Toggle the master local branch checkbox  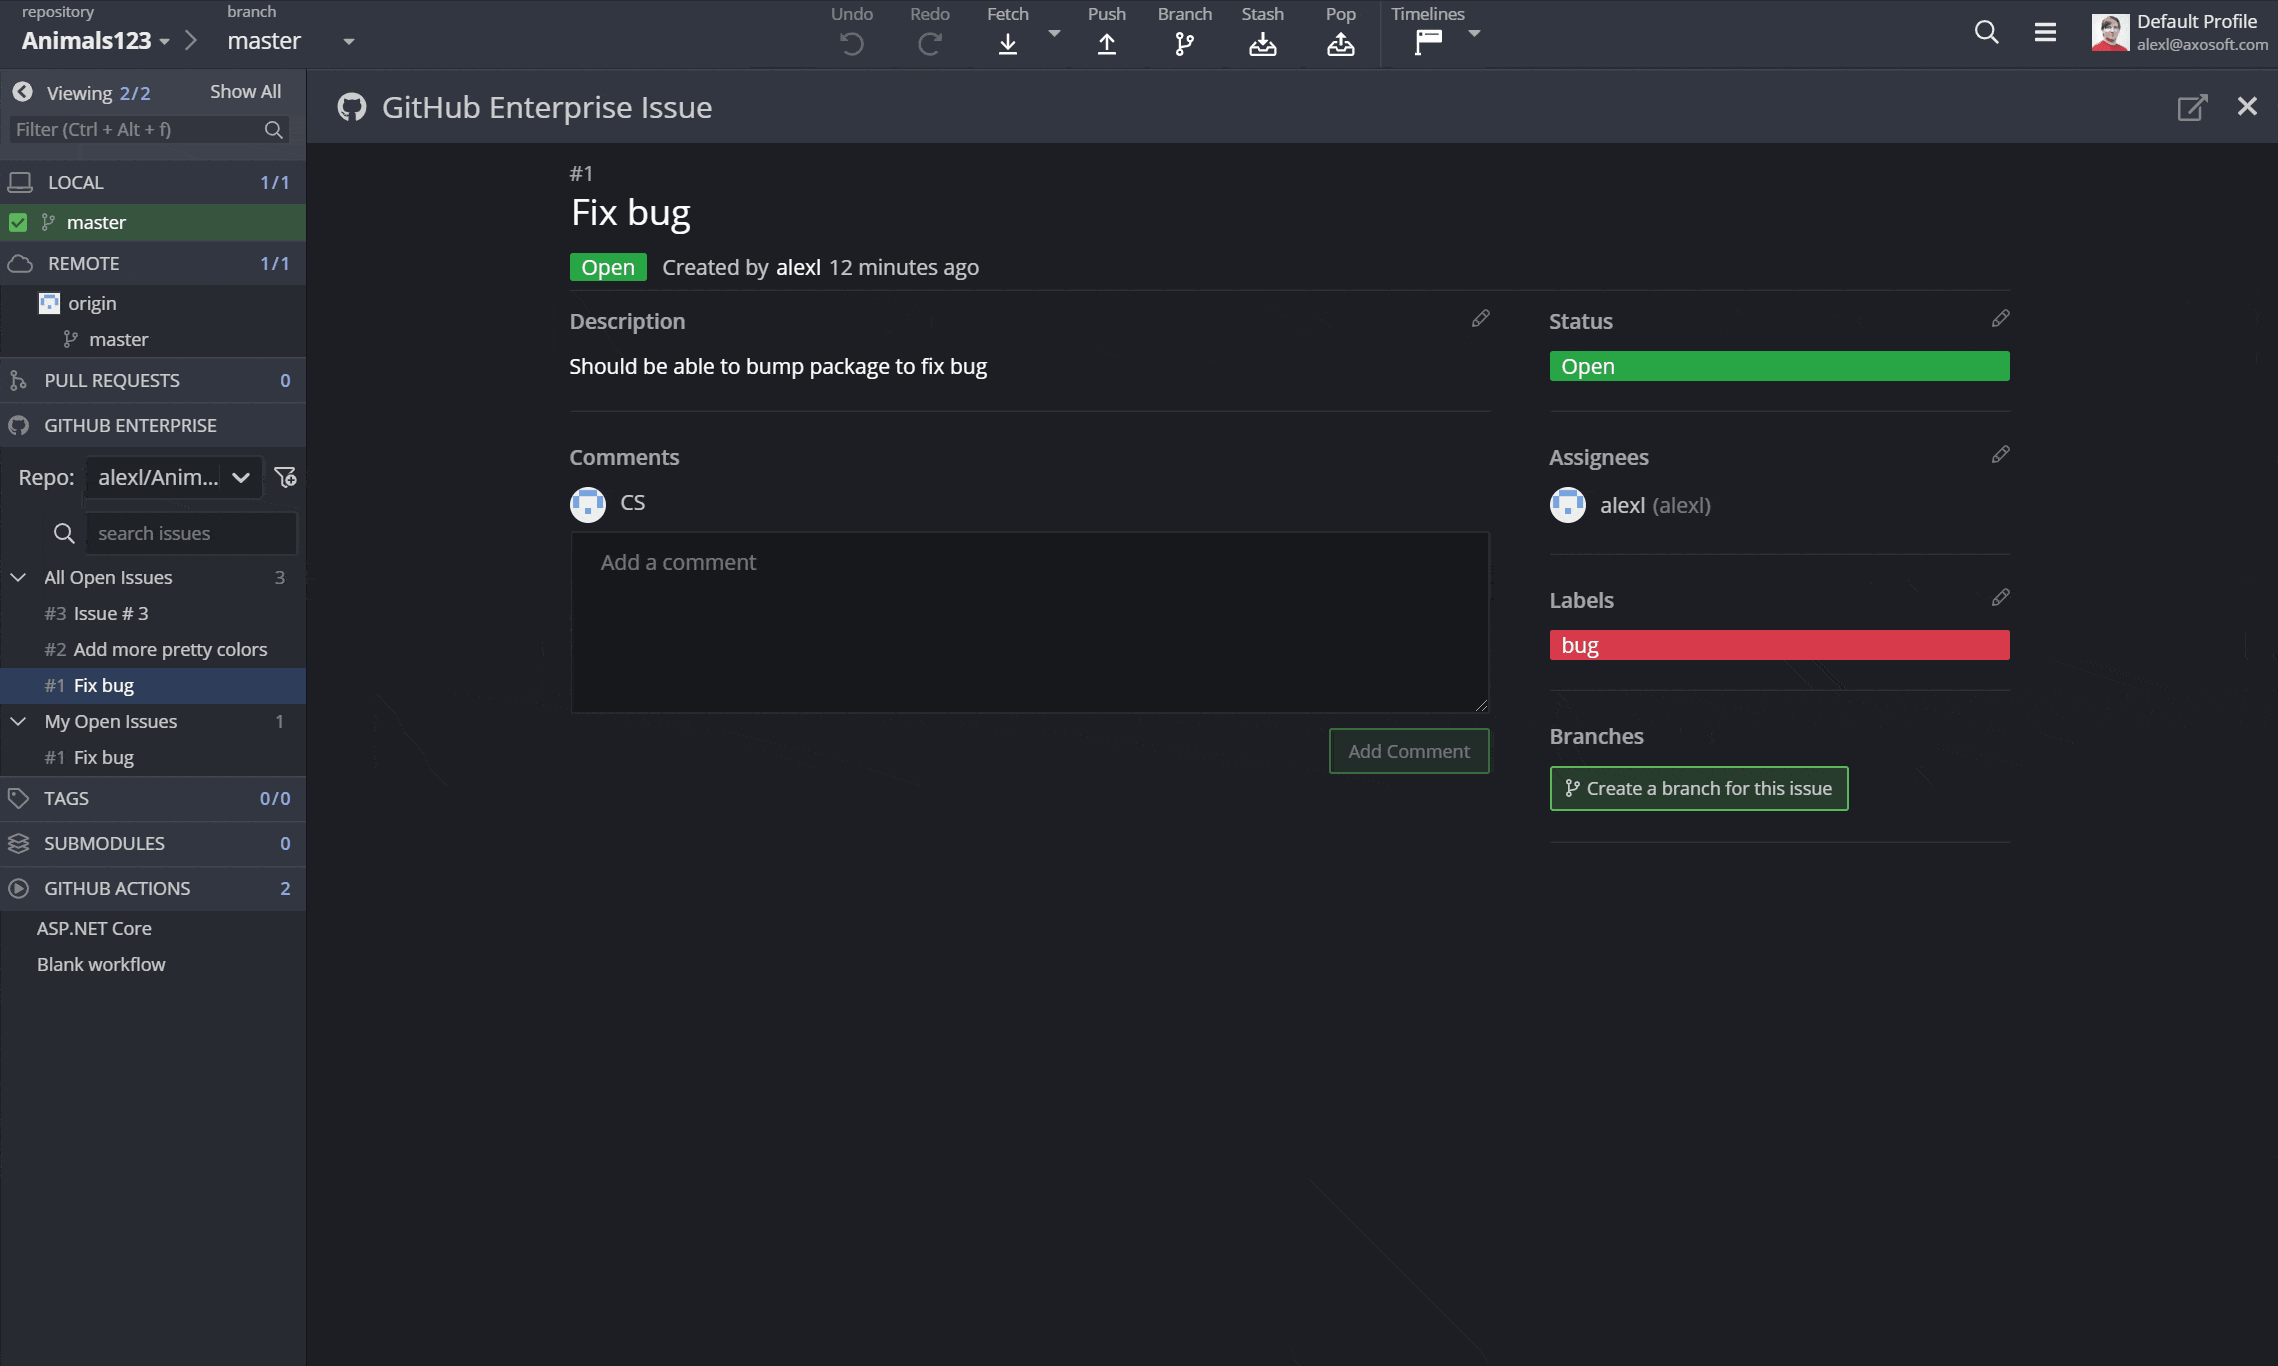pyautogui.click(x=18, y=222)
